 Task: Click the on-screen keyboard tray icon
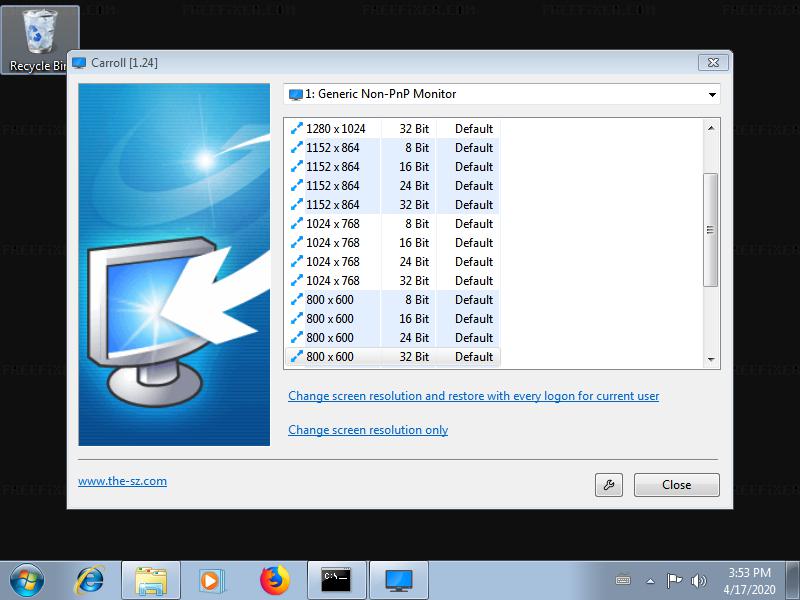623,580
